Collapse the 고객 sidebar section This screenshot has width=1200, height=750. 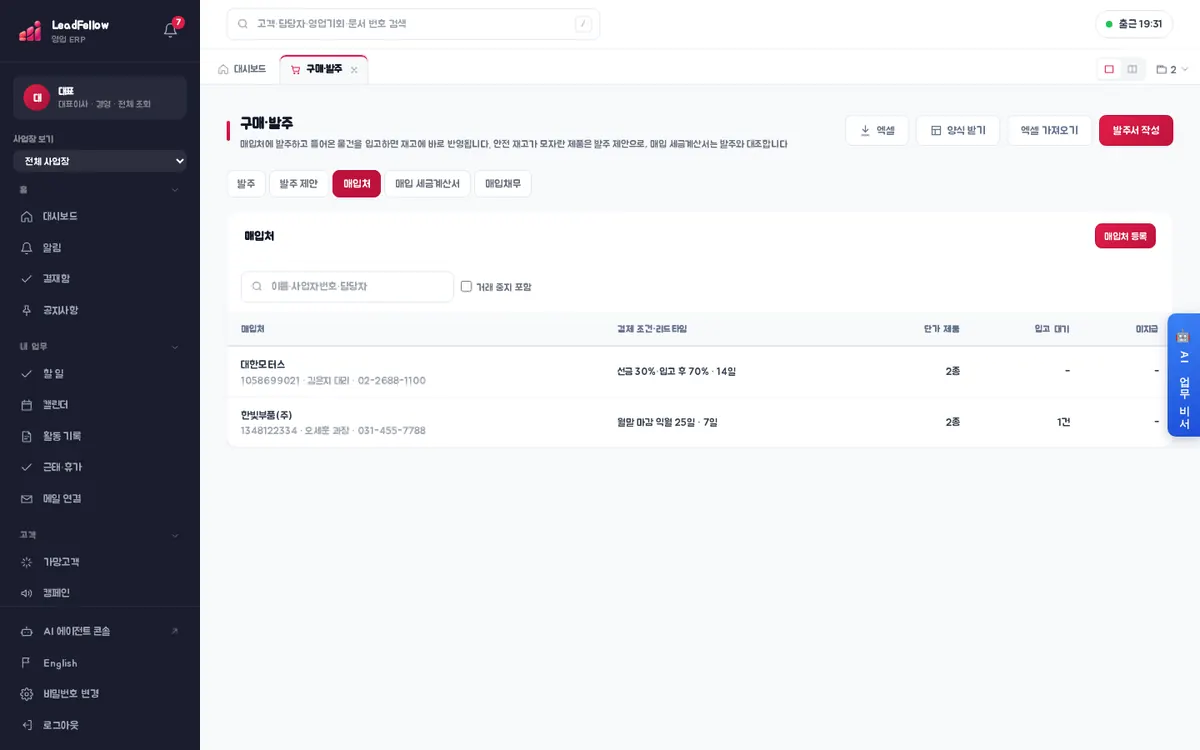point(175,535)
